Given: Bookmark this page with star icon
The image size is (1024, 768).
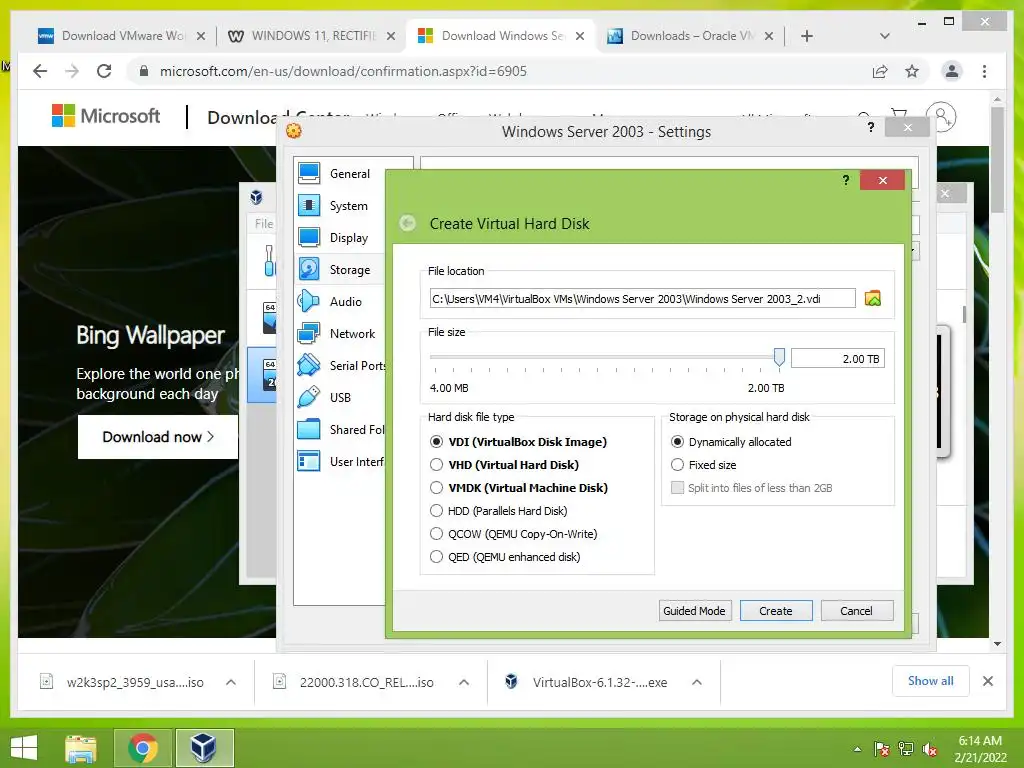Looking at the screenshot, I should (x=912, y=71).
